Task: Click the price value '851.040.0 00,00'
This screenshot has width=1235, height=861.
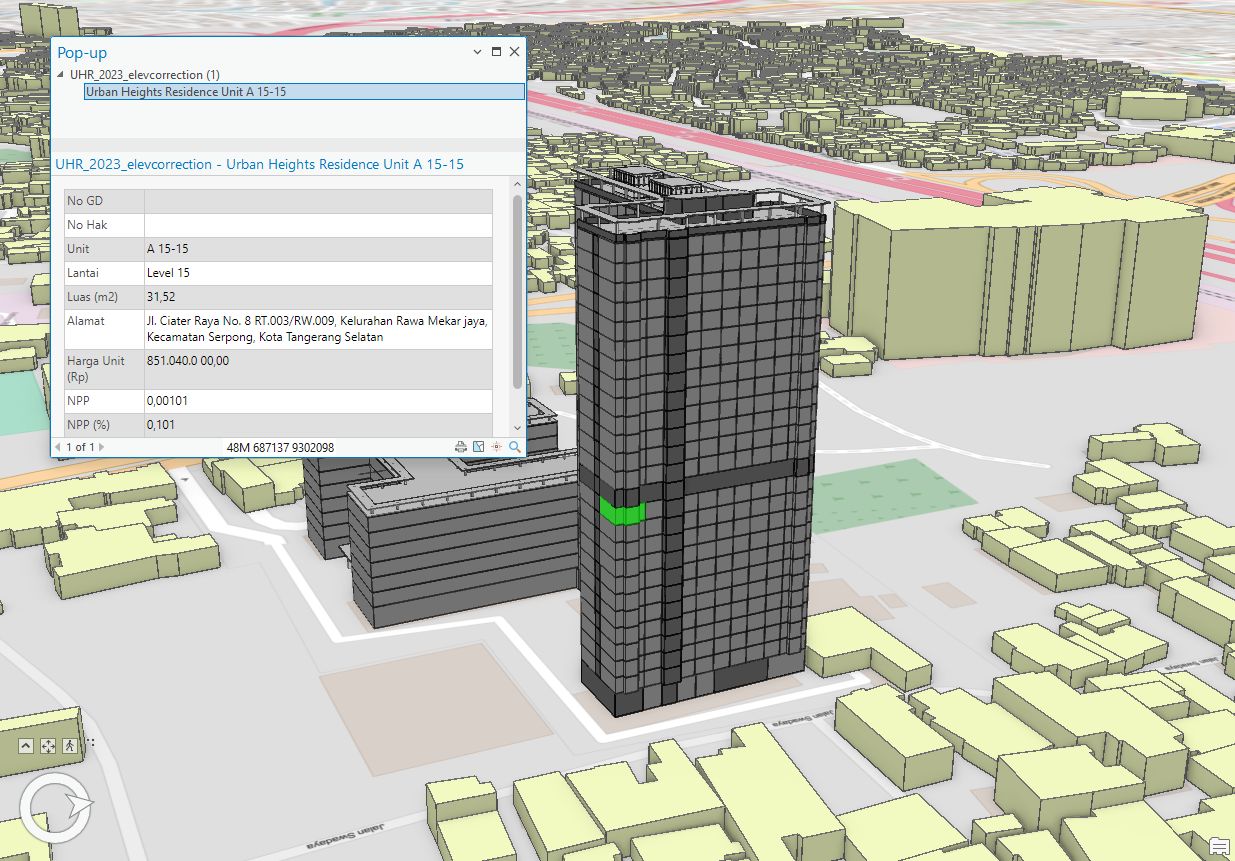Action: click(187, 361)
